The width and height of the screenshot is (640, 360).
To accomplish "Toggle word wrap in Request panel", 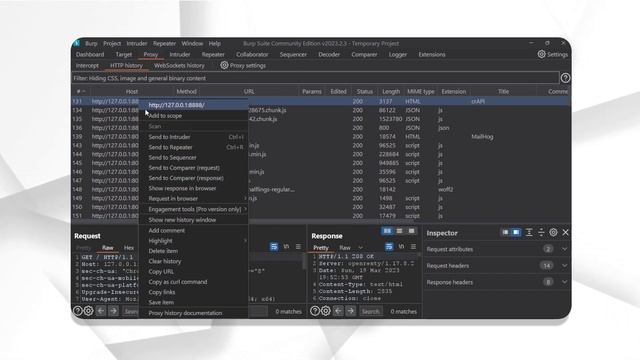I will pyautogui.click(x=274, y=247).
